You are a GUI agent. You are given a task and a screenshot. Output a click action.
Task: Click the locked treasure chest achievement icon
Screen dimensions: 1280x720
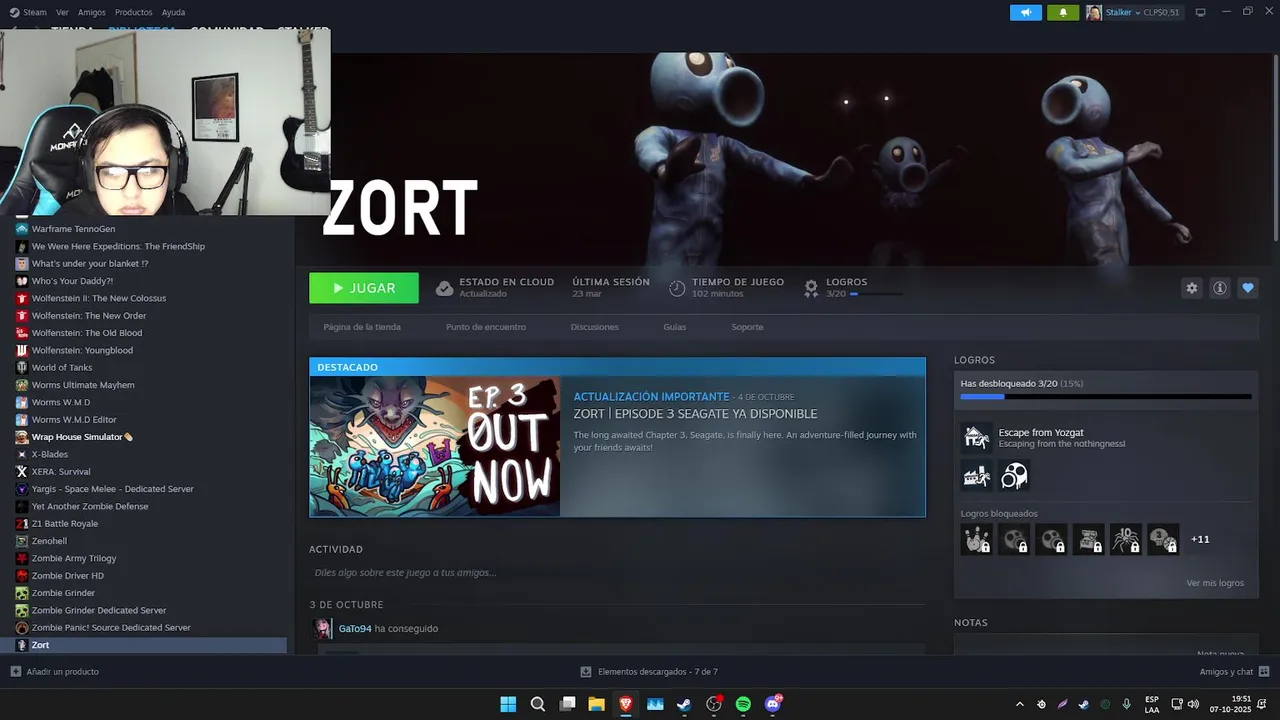point(1088,539)
